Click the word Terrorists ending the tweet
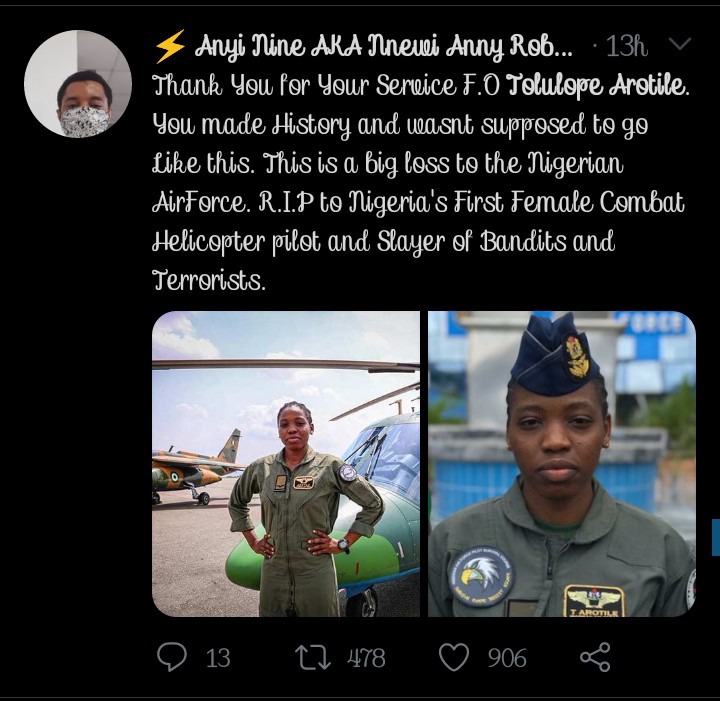720x701 pixels. 209,280
